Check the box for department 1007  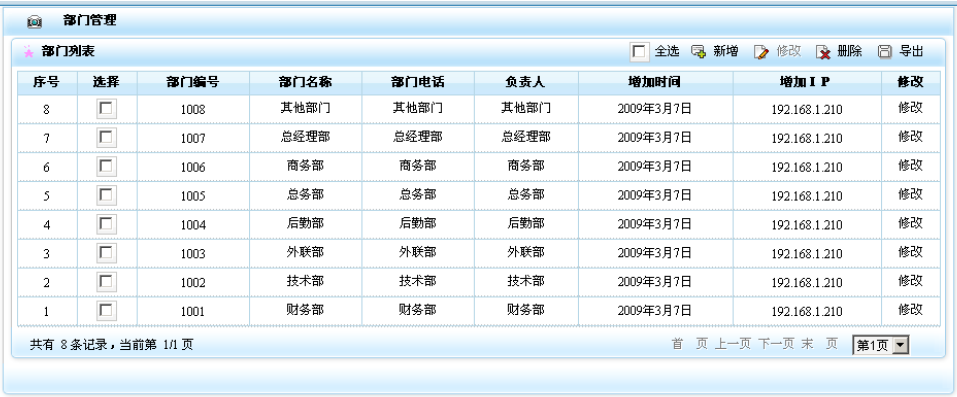tap(106, 137)
